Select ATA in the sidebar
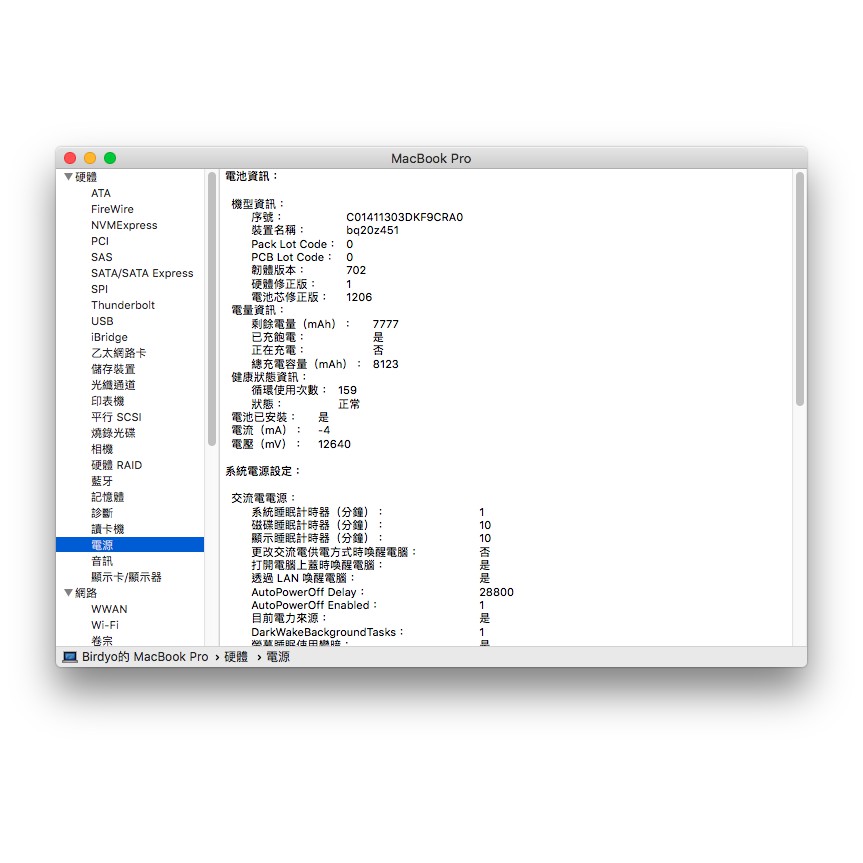The image size is (863, 863). [101, 193]
